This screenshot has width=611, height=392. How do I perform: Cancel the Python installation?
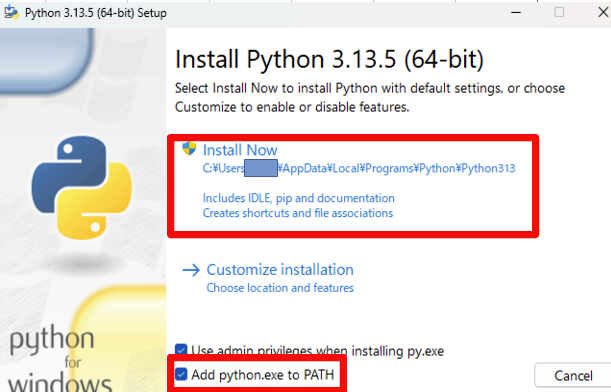(x=573, y=376)
